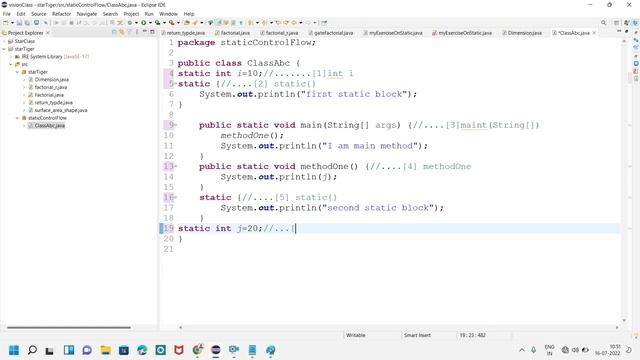Open the File menu
This screenshot has height=360, width=640.
(7, 14)
